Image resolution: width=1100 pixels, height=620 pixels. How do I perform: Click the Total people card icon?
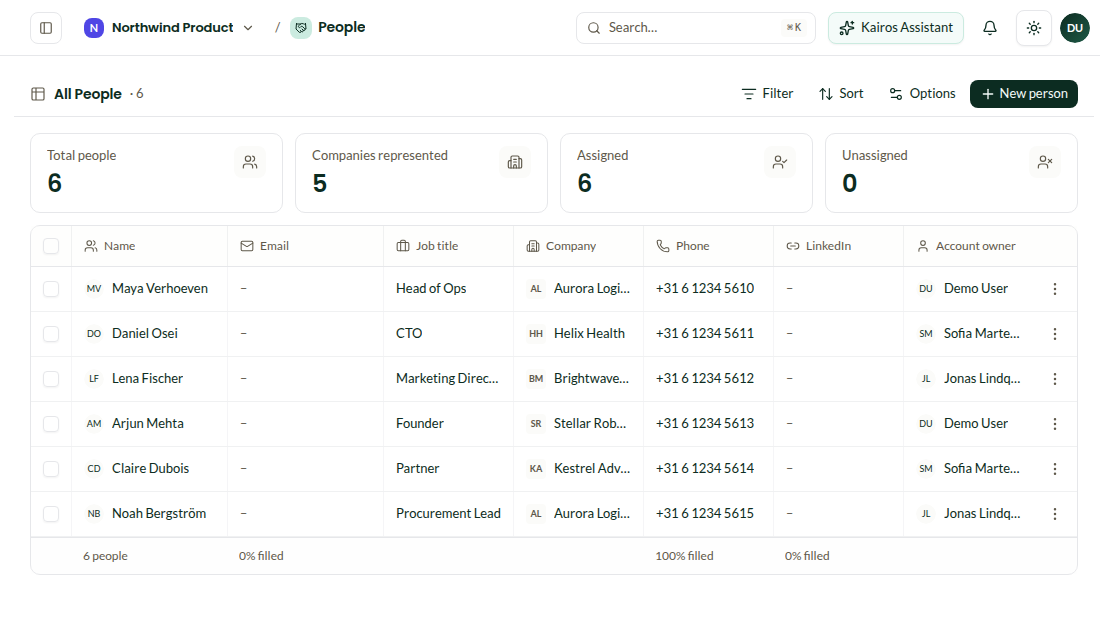[250, 163]
